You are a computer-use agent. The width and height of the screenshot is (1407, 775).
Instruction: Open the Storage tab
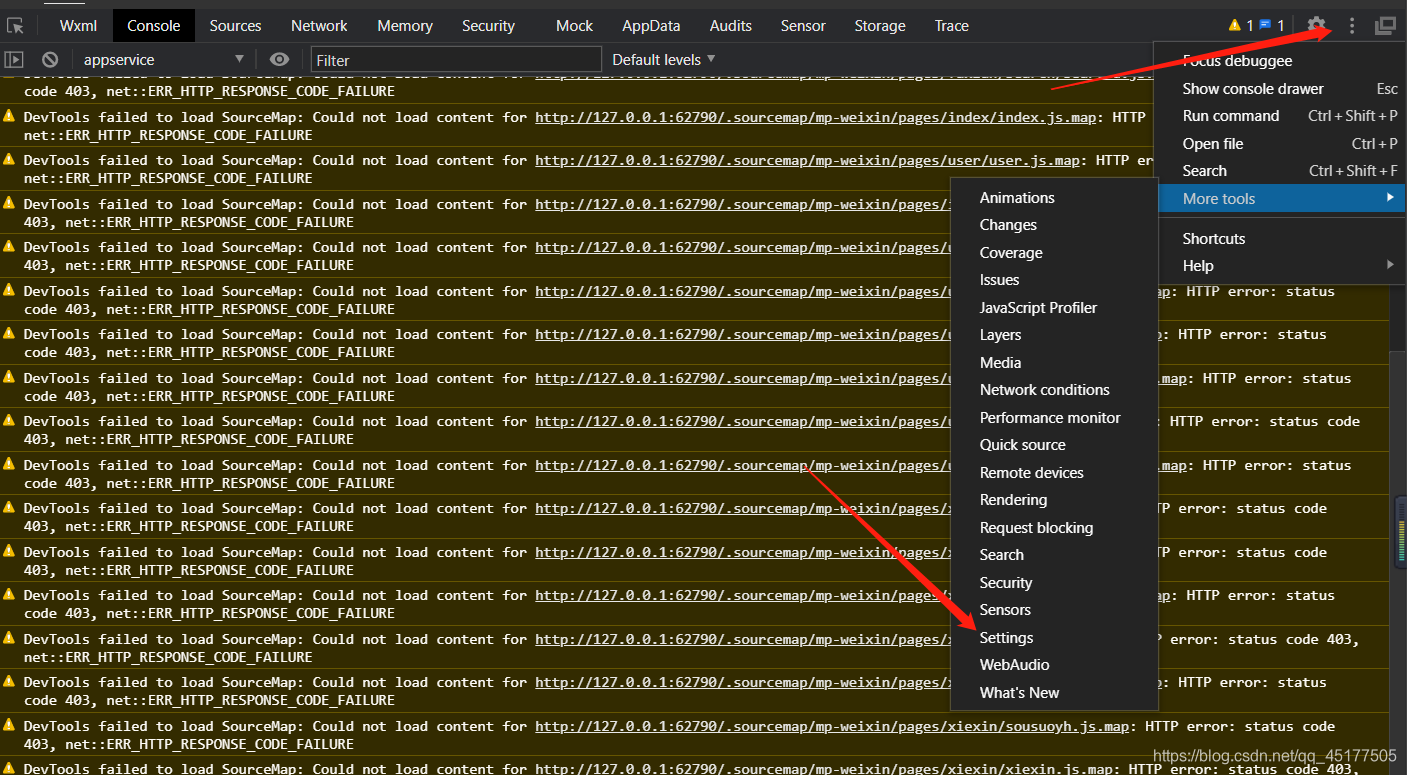[x=880, y=26]
